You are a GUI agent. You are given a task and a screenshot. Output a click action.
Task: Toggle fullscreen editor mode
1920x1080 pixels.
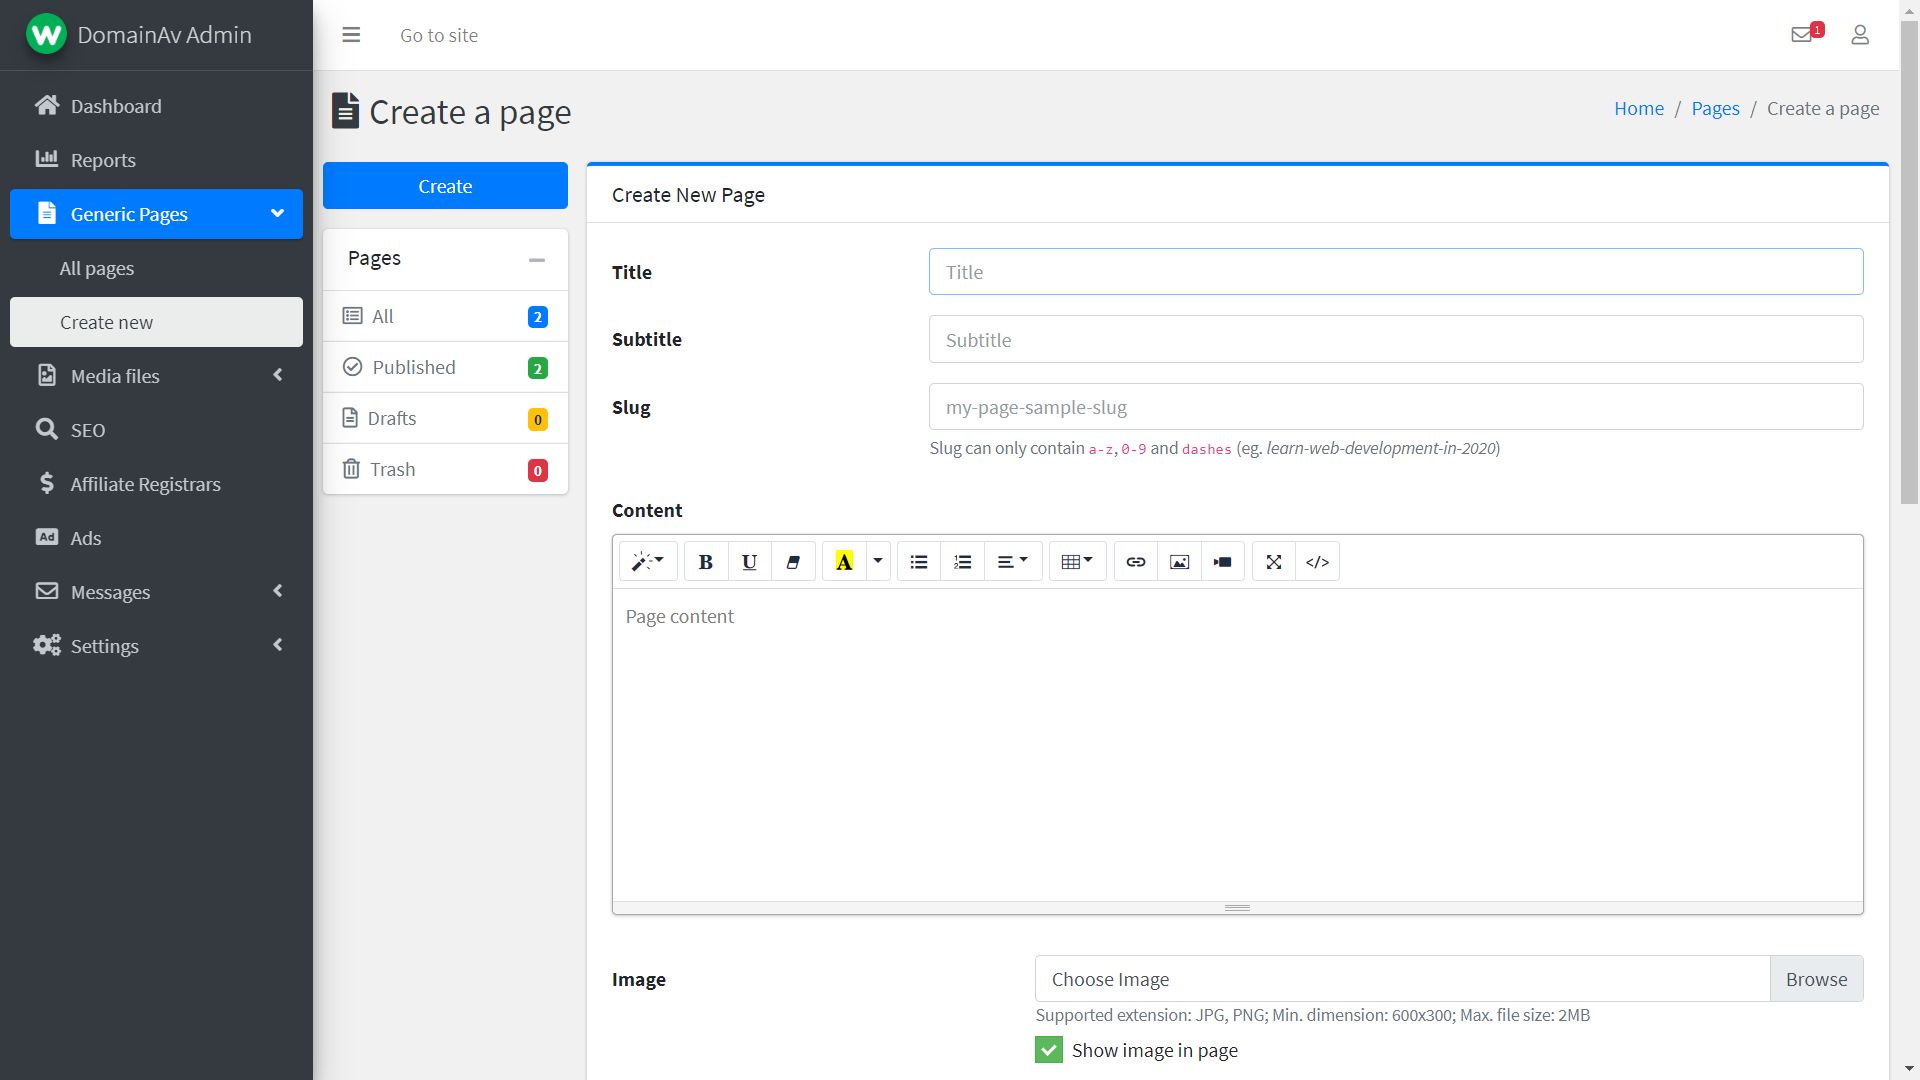[x=1273, y=562]
